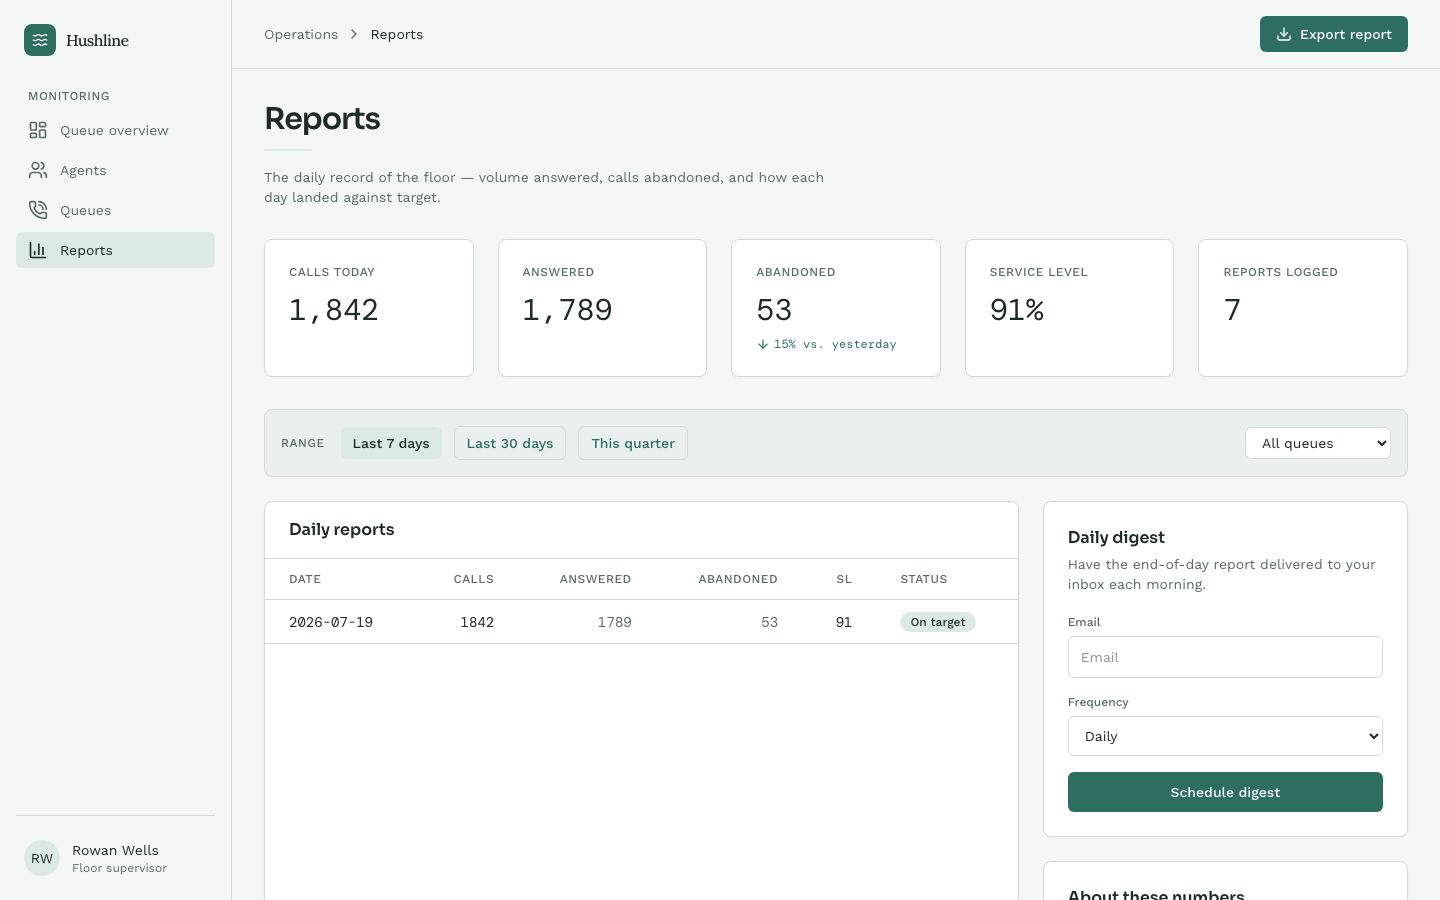The height and width of the screenshot is (900, 1440).
Task: Open the Frequency Daily dropdown
Action: (1225, 736)
